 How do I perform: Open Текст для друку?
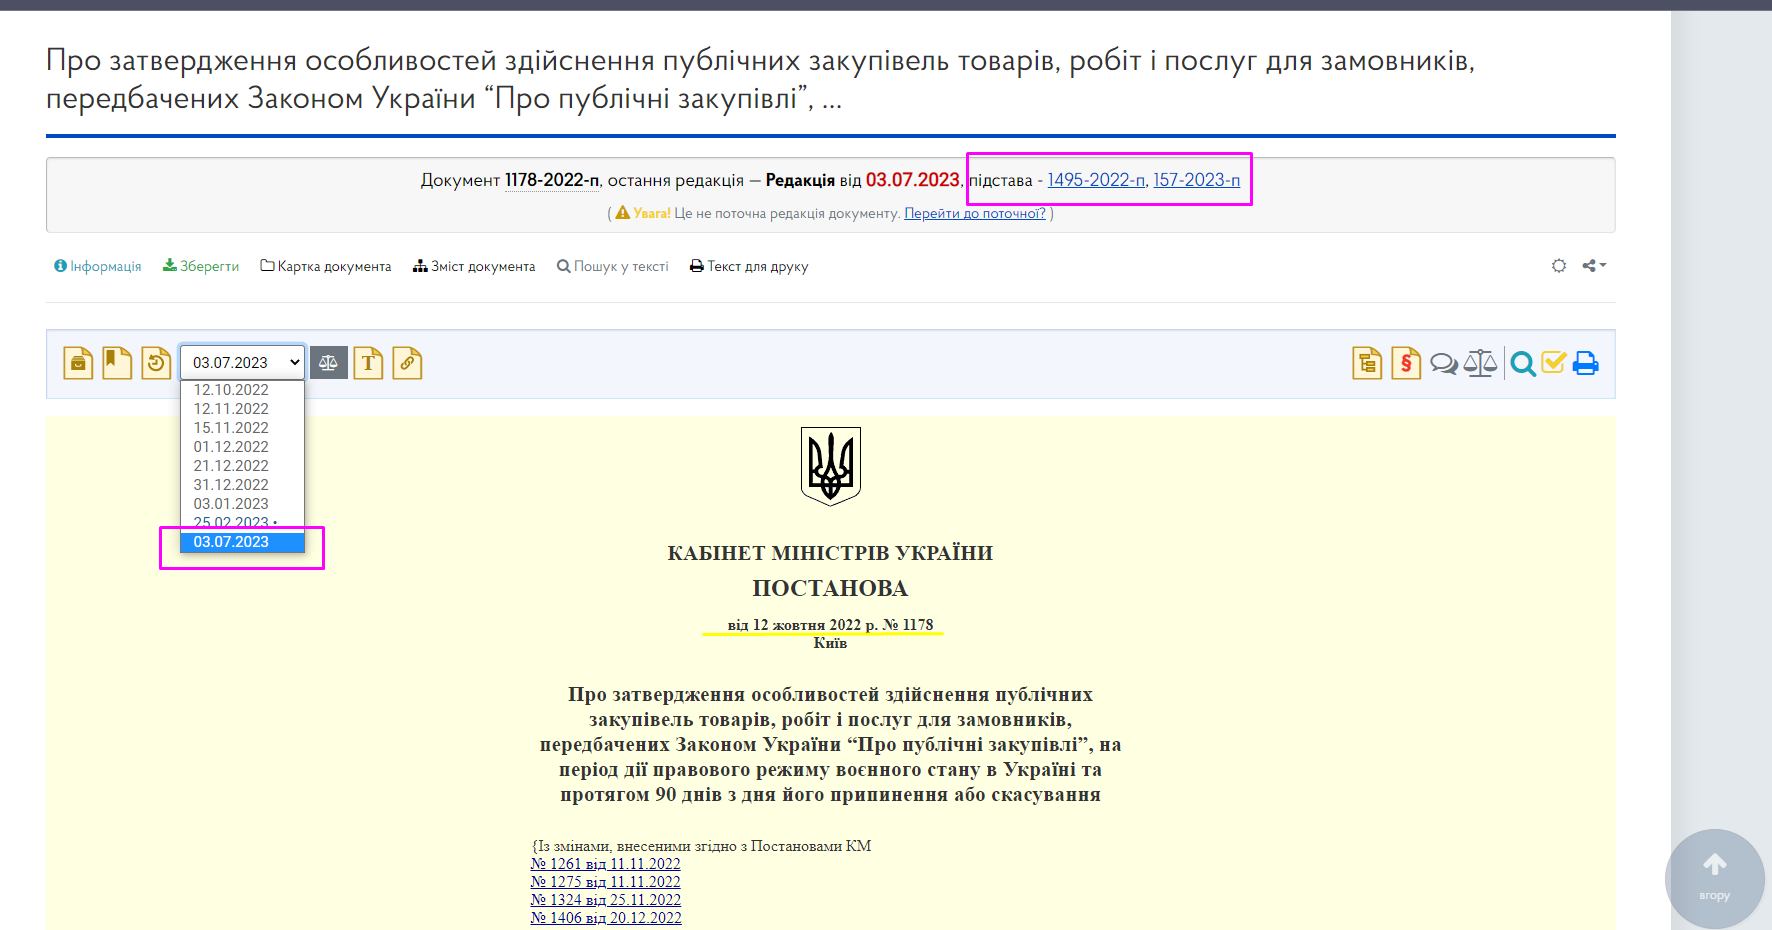click(749, 266)
